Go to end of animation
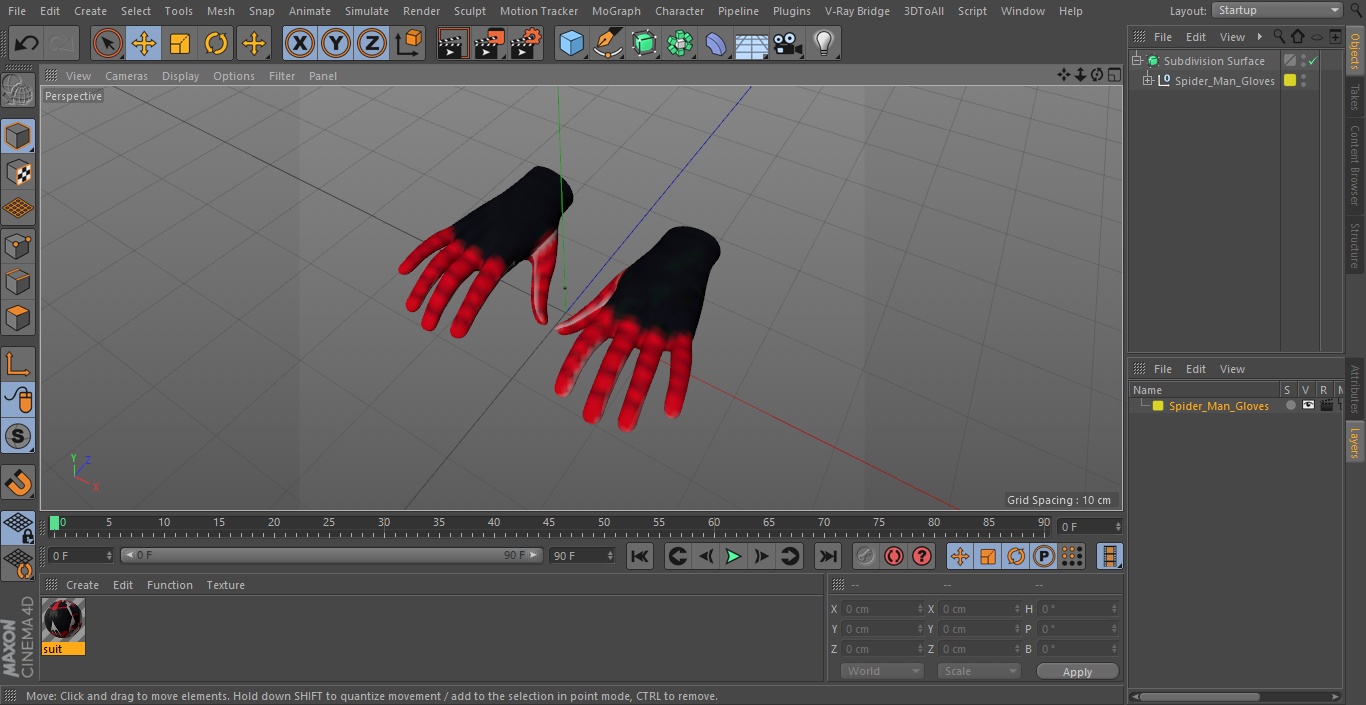1366x705 pixels. (828, 557)
